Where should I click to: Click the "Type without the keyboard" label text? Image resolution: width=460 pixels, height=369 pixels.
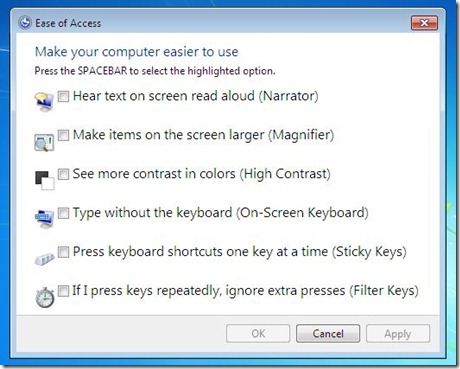click(152, 213)
